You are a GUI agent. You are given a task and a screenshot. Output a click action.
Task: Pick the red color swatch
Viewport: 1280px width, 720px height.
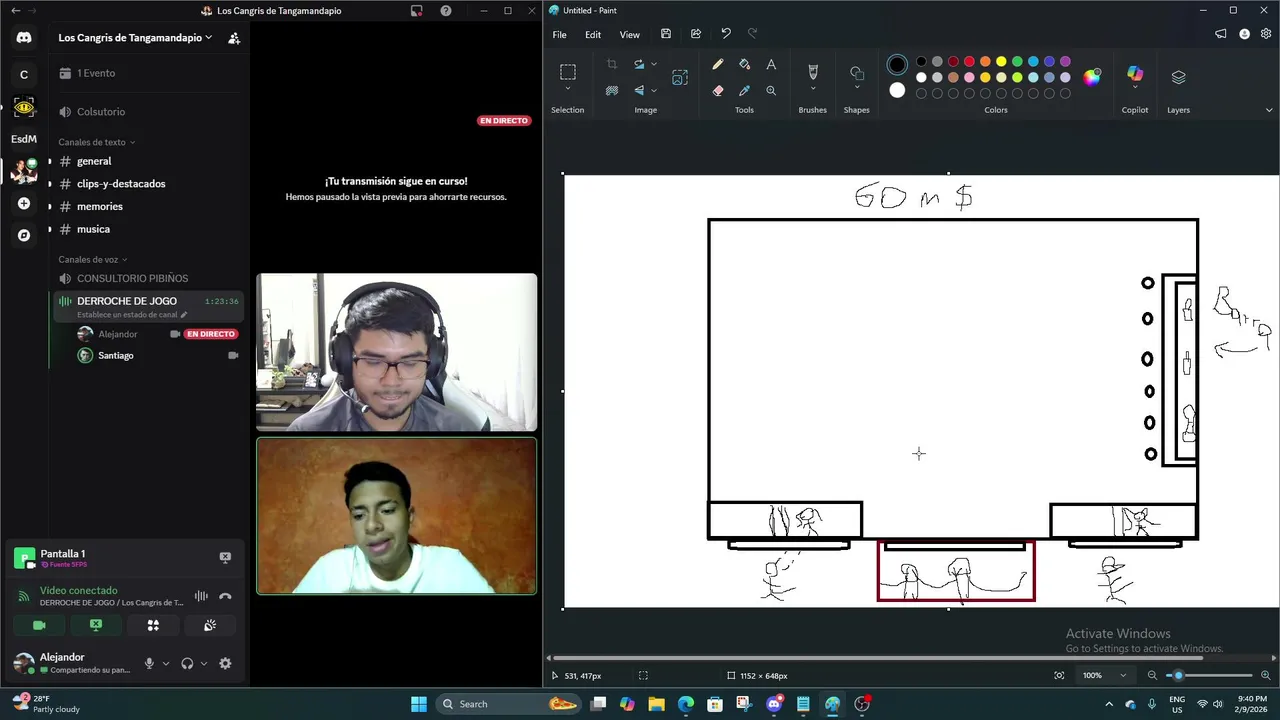click(969, 61)
